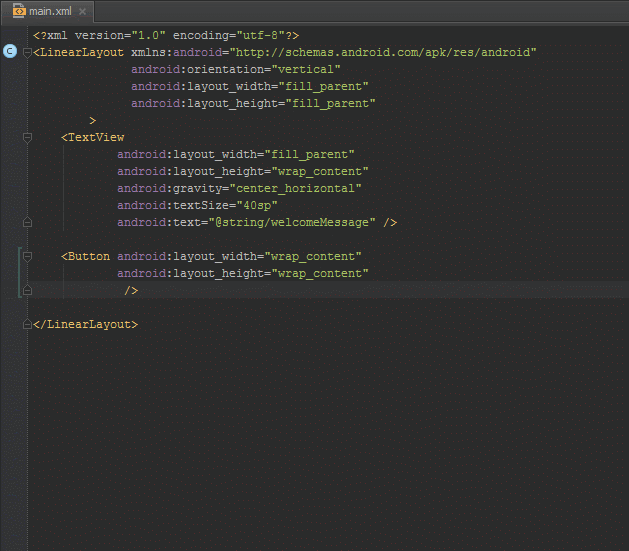
Task: Click android:textSize="40sp" attribute
Action: (x=197, y=205)
